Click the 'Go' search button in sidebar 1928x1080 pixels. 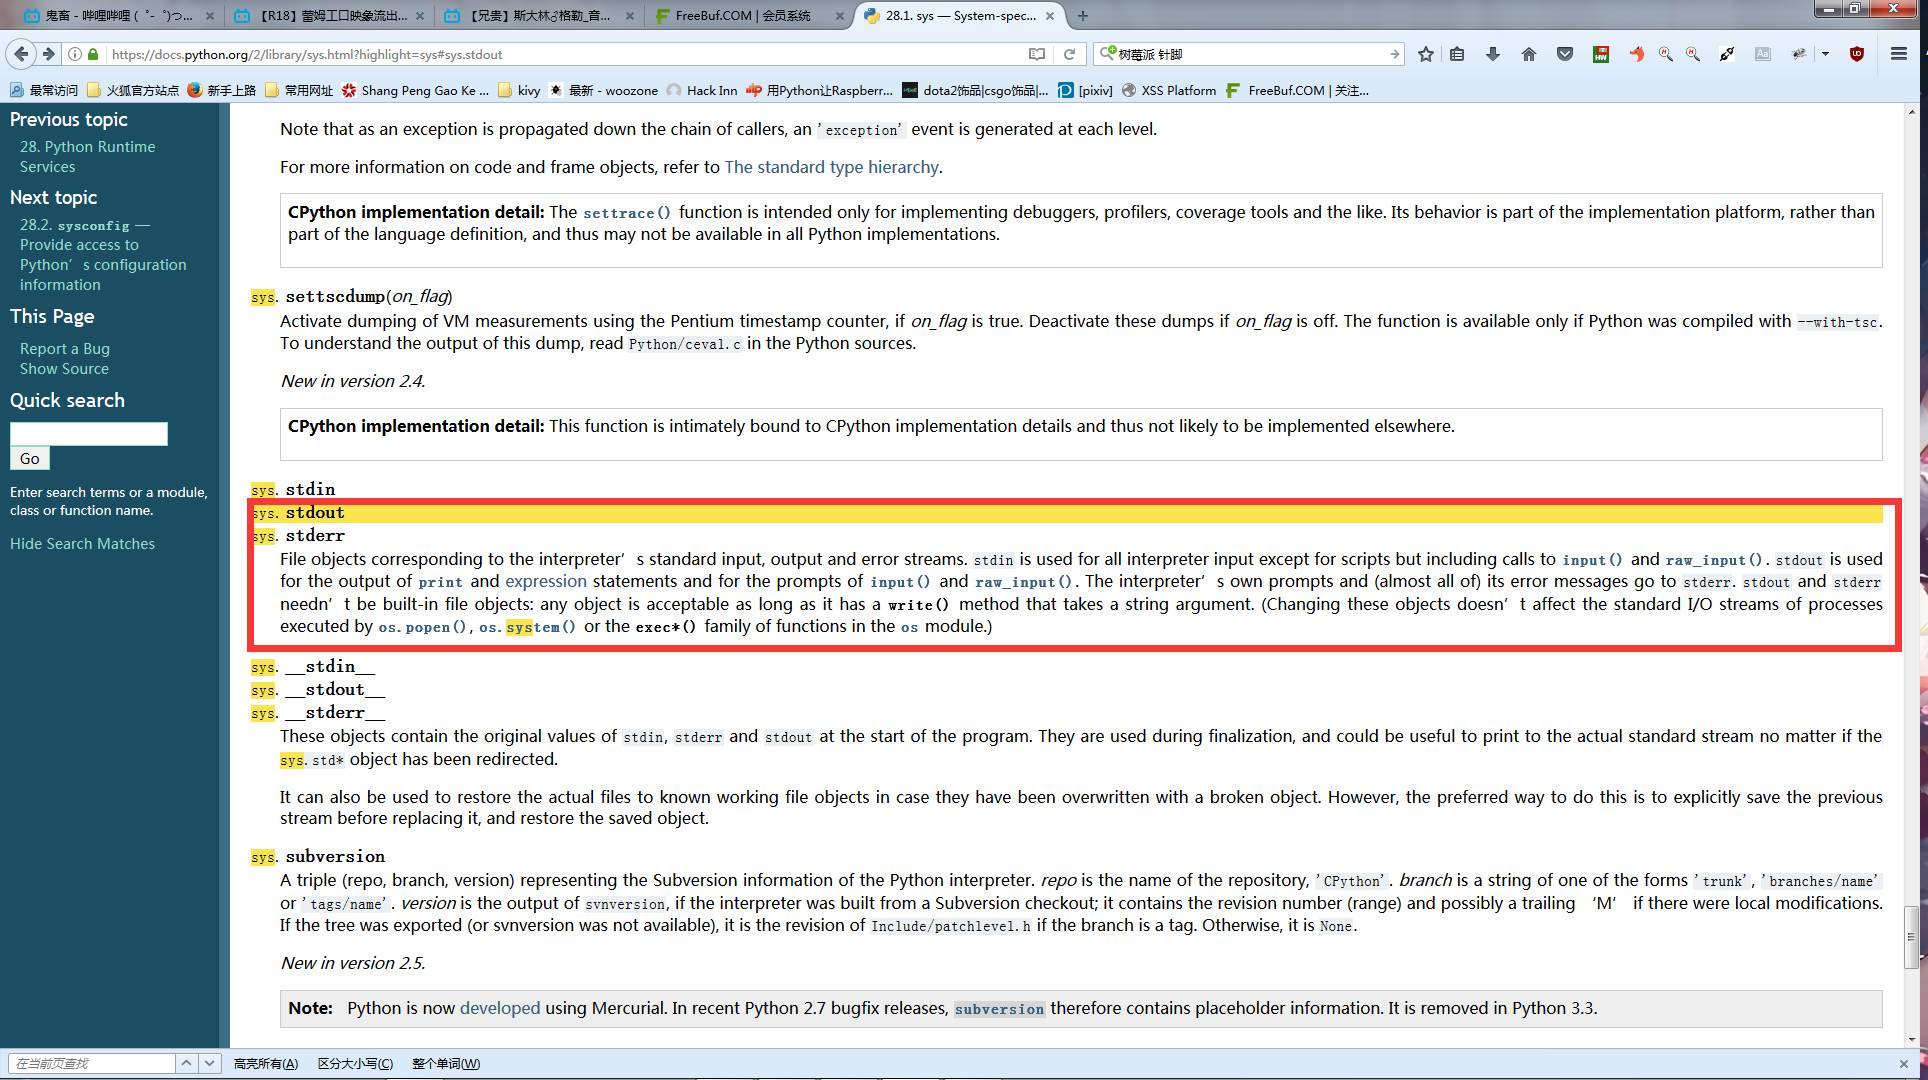(x=29, y=458)
